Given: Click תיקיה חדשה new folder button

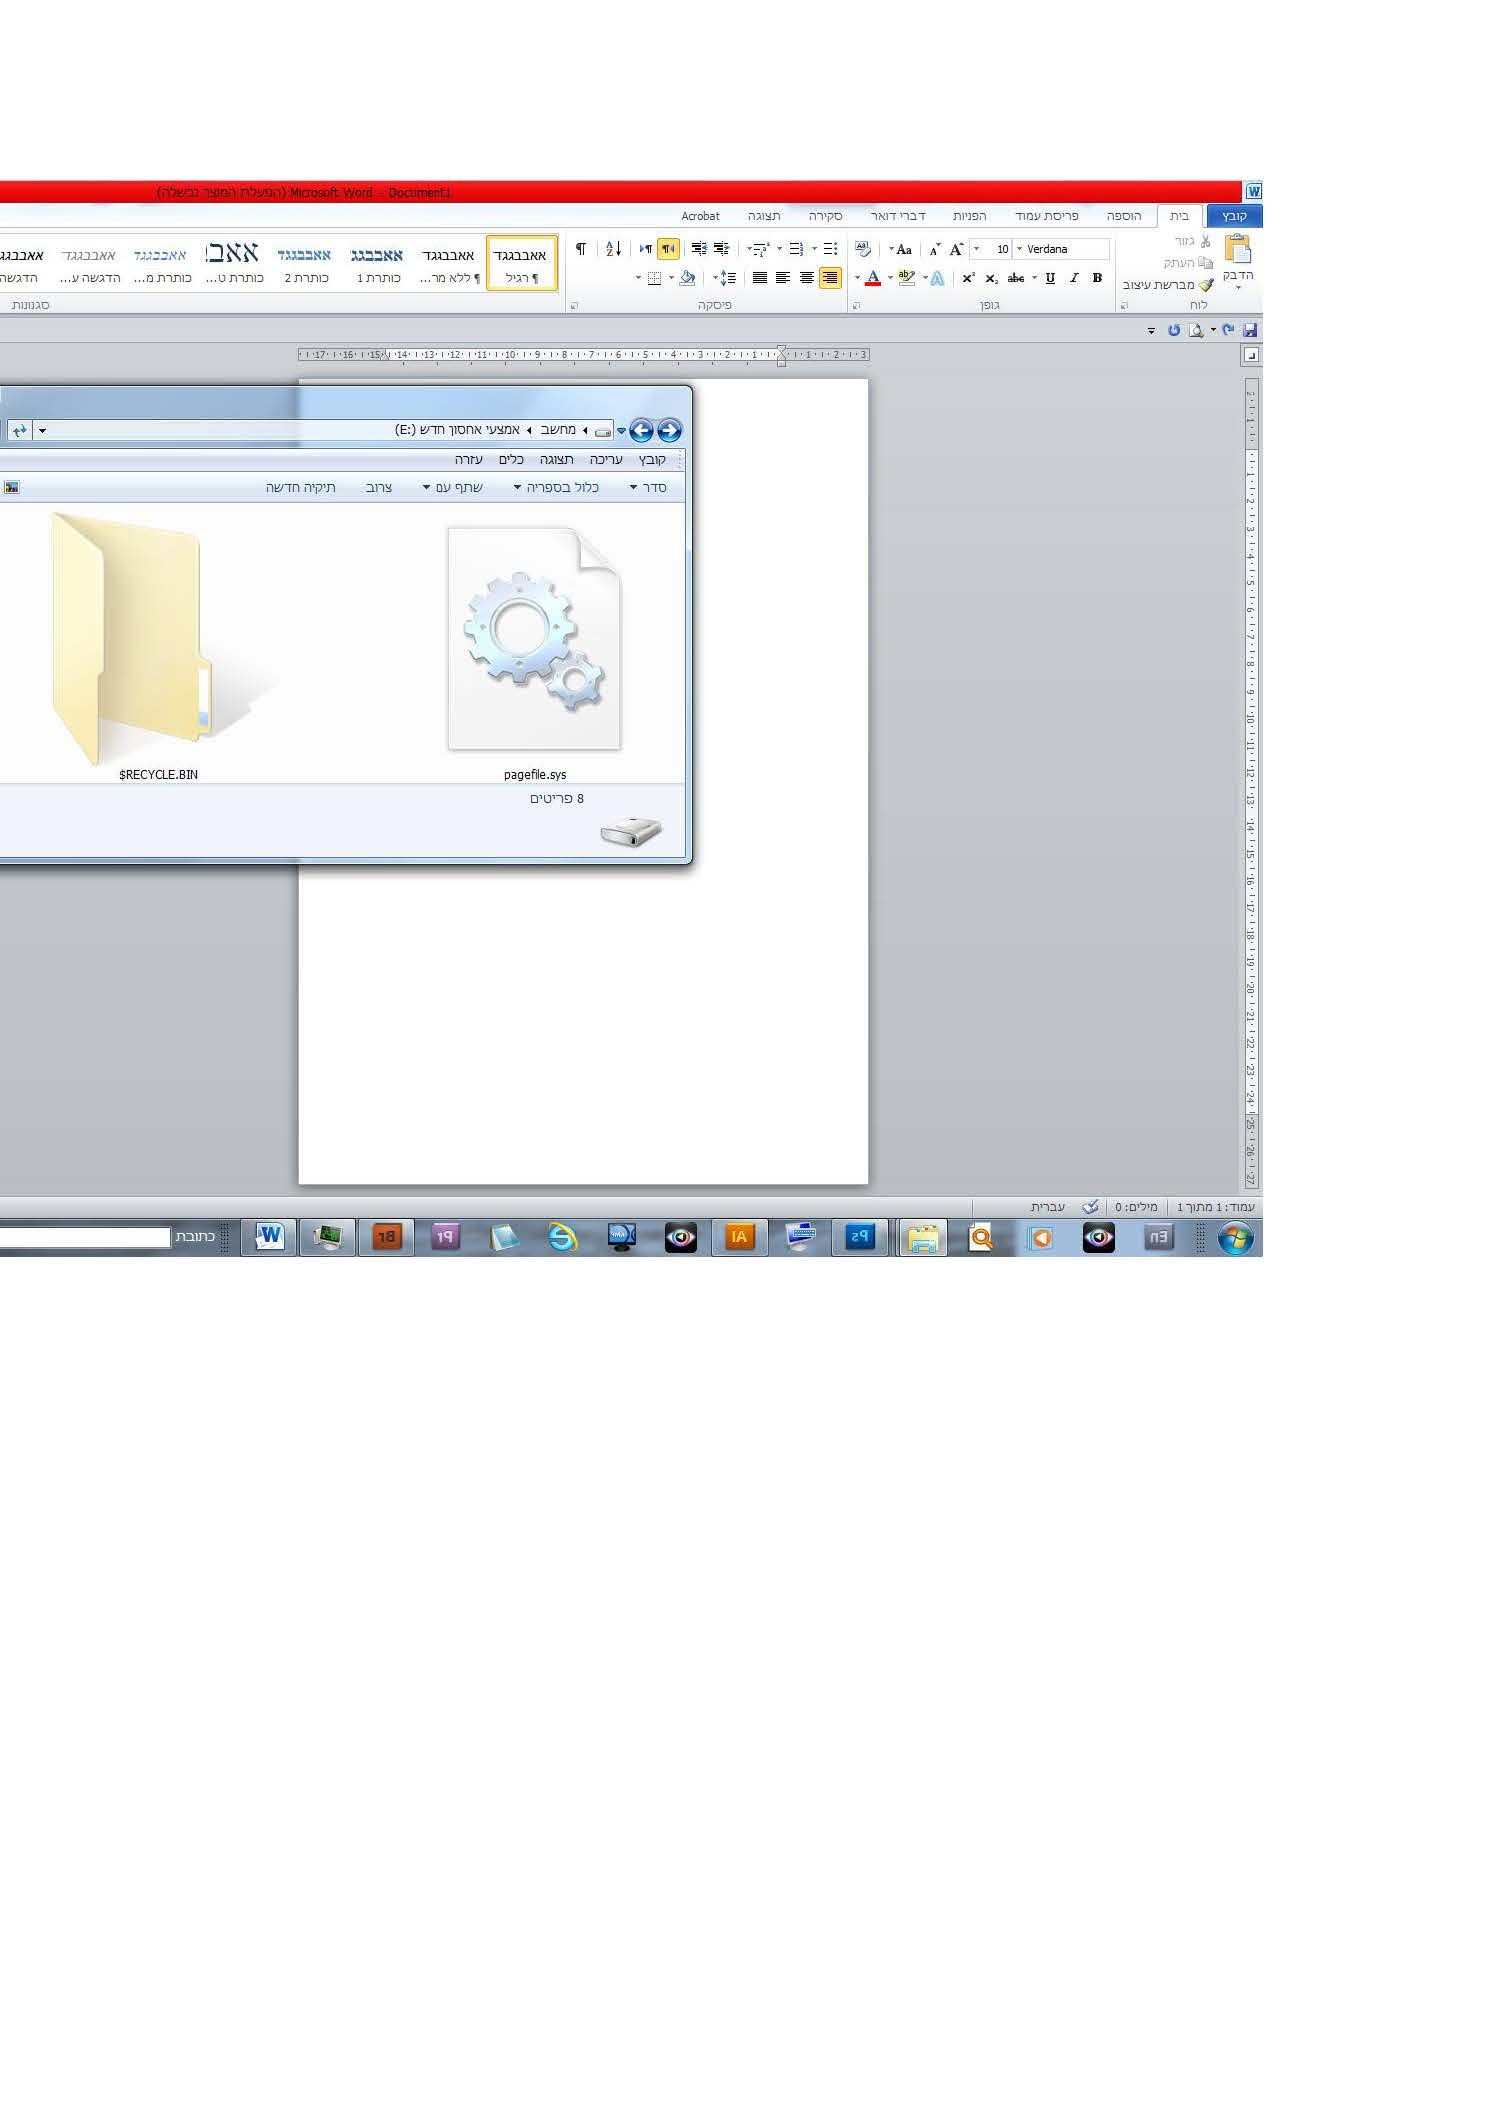Looking at the screenshot, I should (x=300, y=487).
